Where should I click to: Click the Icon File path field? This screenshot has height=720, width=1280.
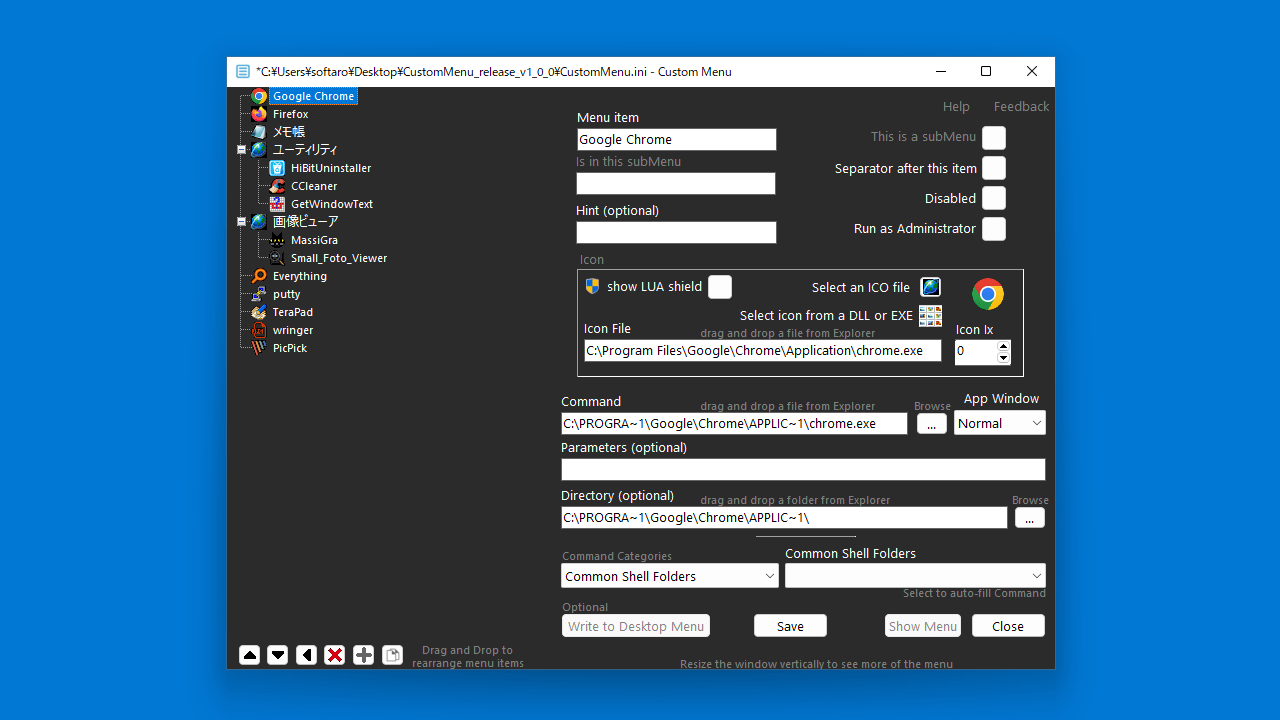[762, 351]
